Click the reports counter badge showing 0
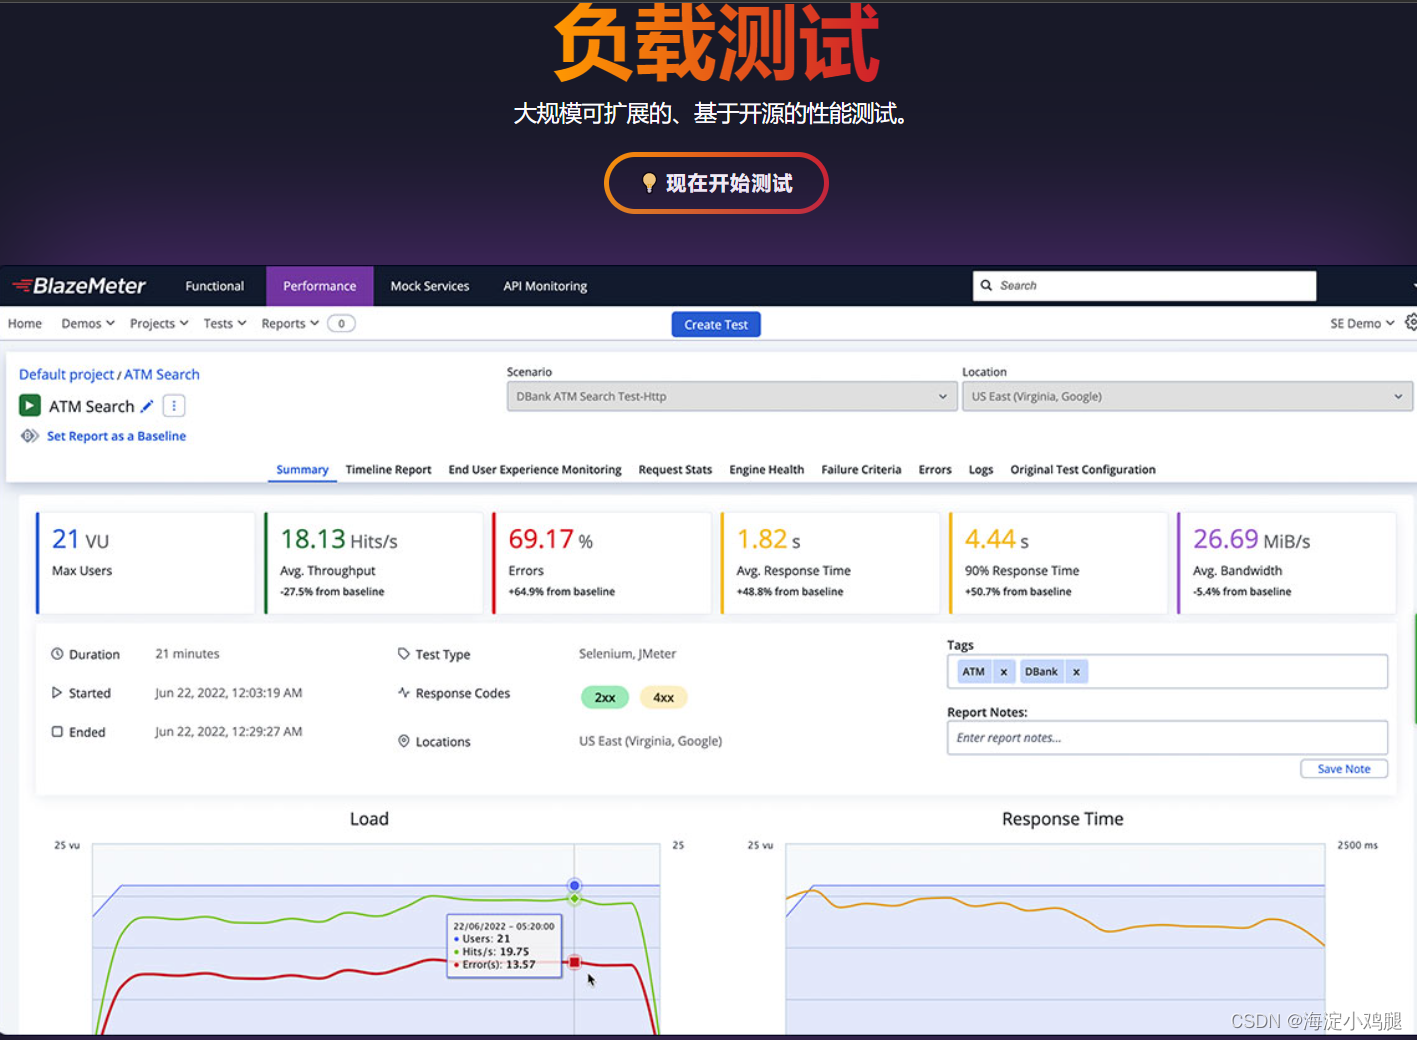Viewport: 1417px width, 1040px height. click(341, 323)
